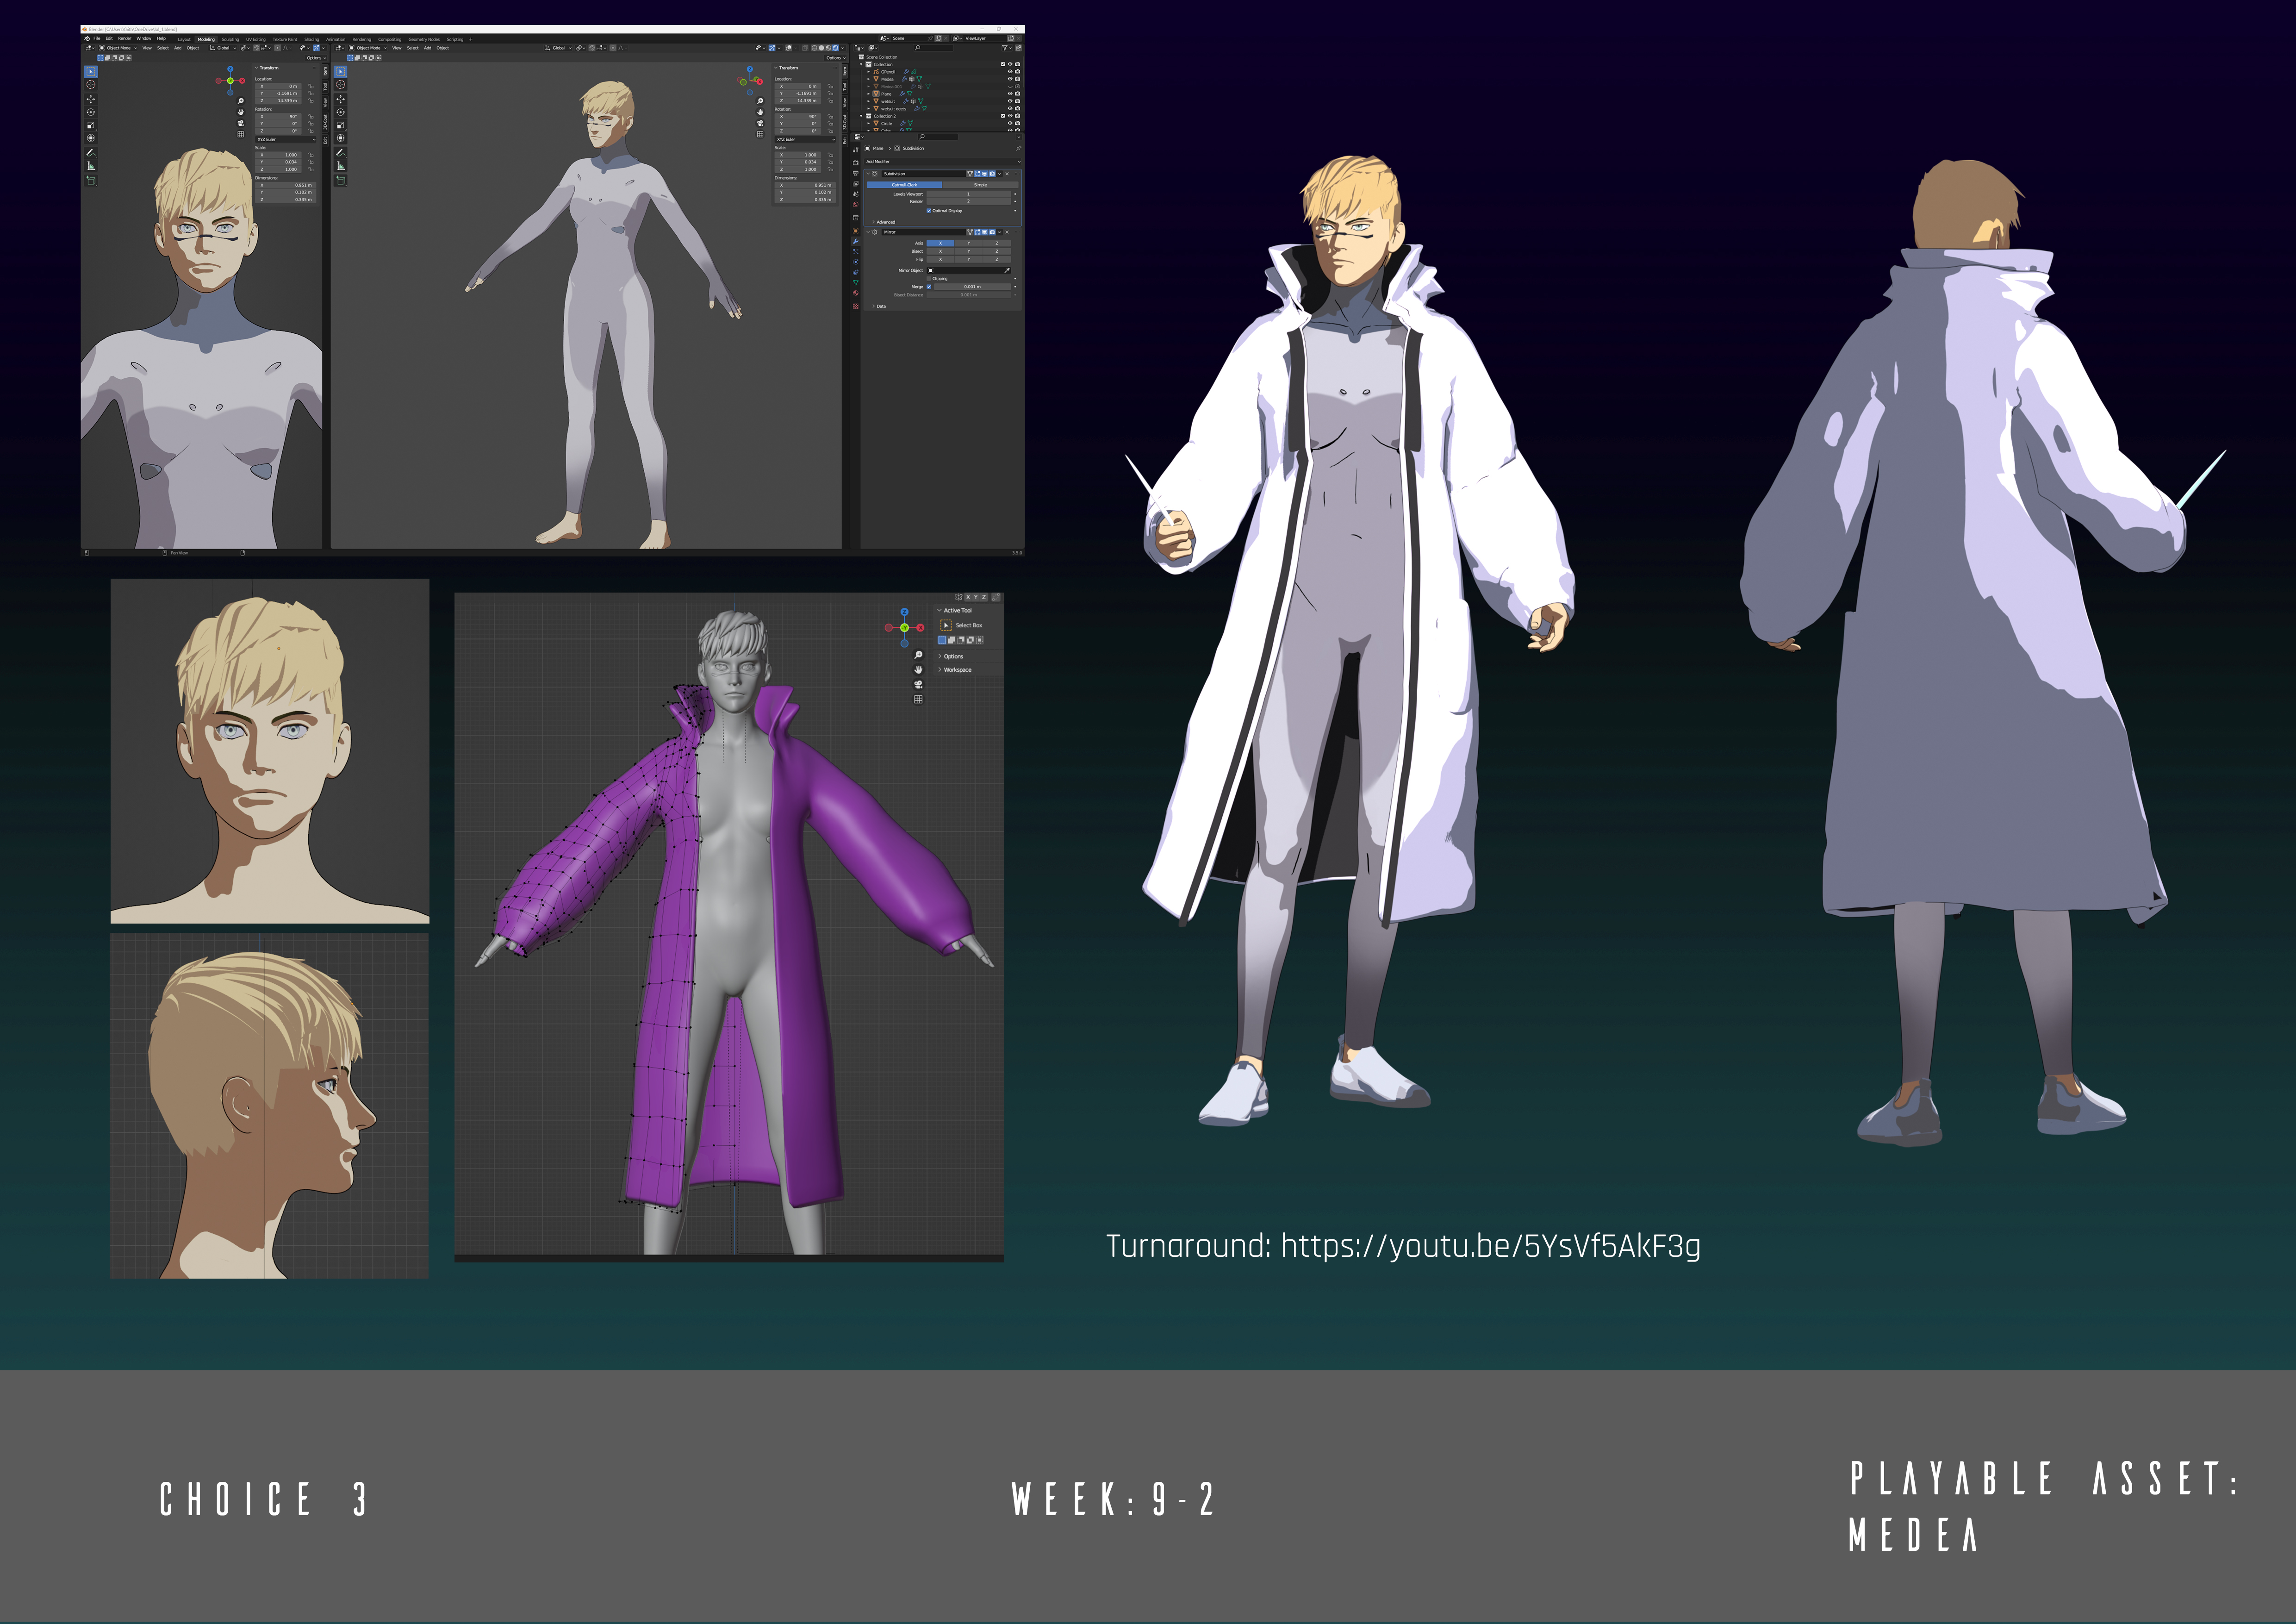Expand the Workspace panel in lower viewport

[x=957, y=670]
